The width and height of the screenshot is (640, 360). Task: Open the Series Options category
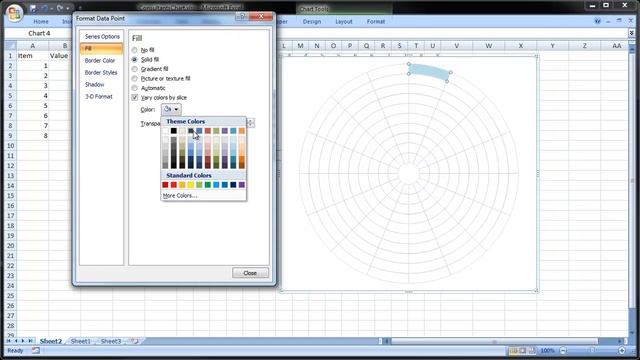[x=102, y=36]
